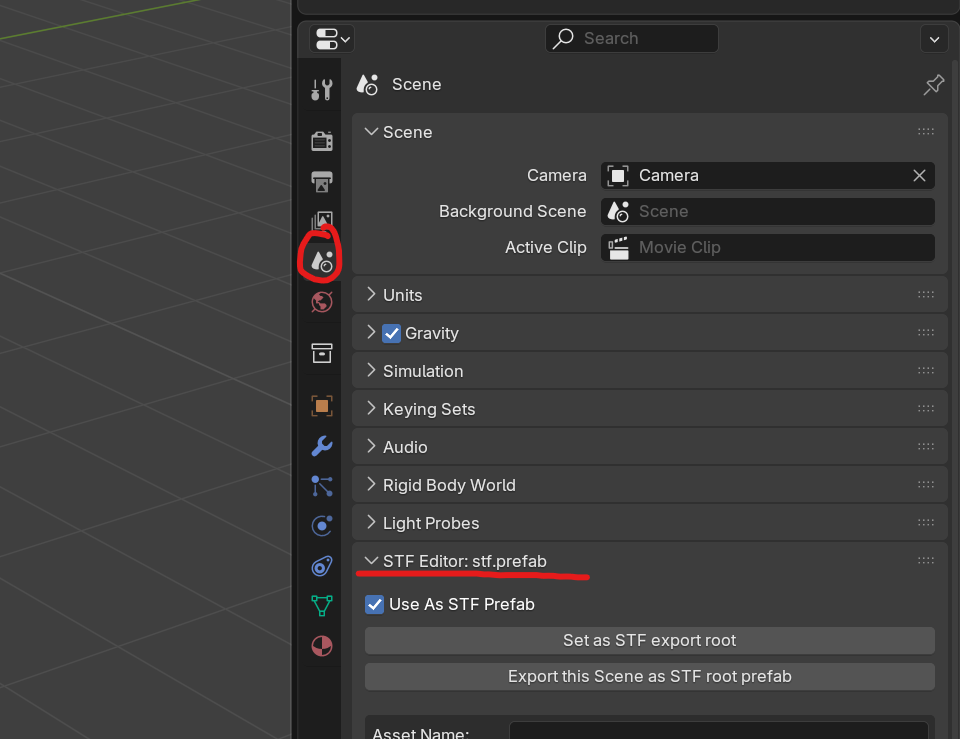Screen dimensions: 960x739
Task: Grab the Light Probes panel drag handle
Action: click(x=926, y=522)
